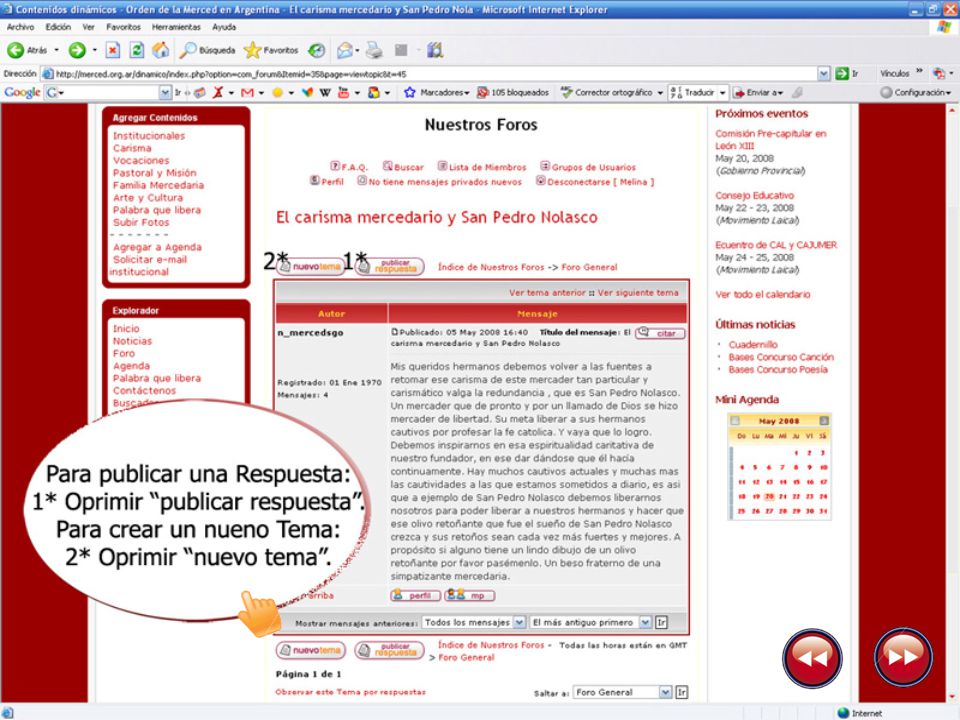Open Lista de Miembros link
This screenshot has height=720, width=960.
(x=482, y=167)
